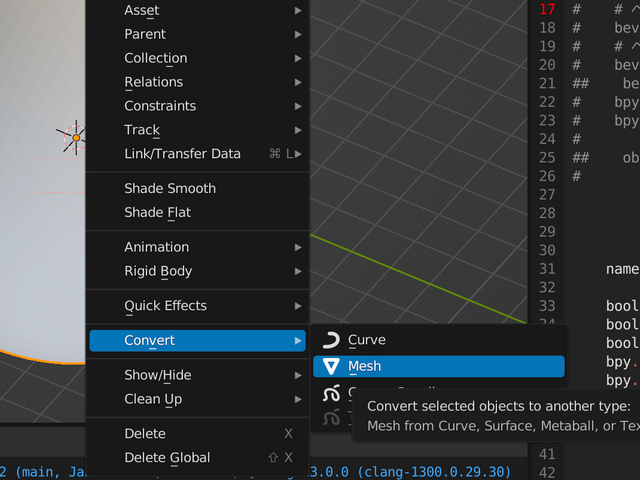Screen dimensions: 640x480
Task: Open the Constraints menu entry
Action: [x=160, y=106]
